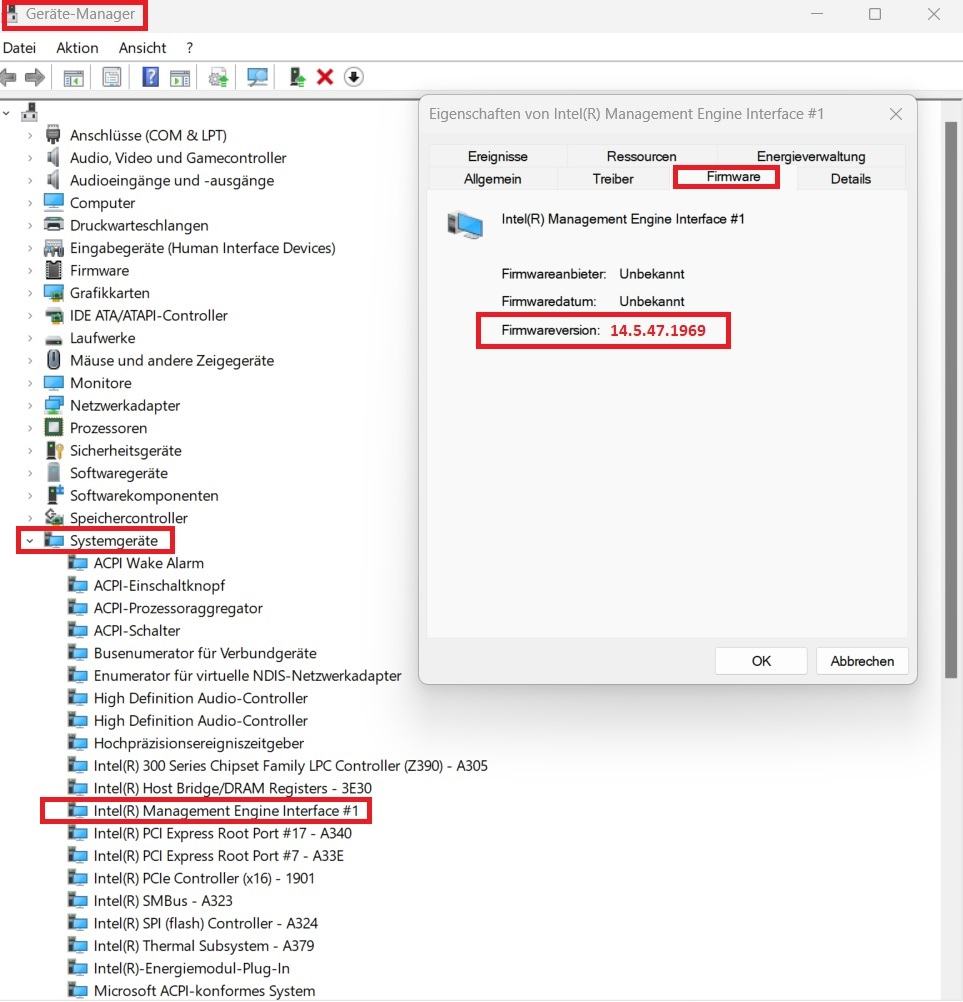Click the circled down-arrow toolbar icon
This screenshot has height=1002, width=963.
(353, 77)
